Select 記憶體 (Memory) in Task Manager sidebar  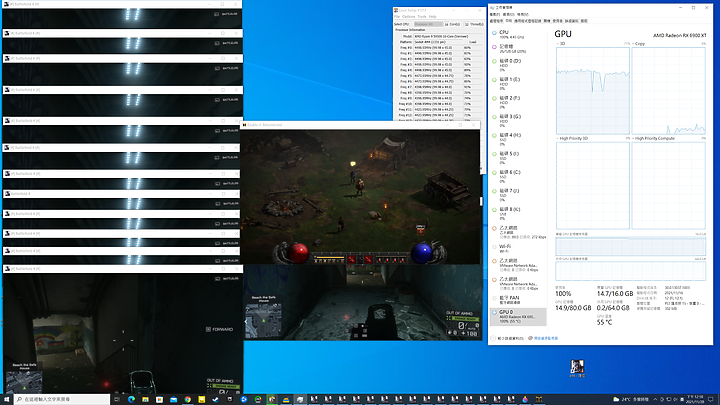coord(518,49)
